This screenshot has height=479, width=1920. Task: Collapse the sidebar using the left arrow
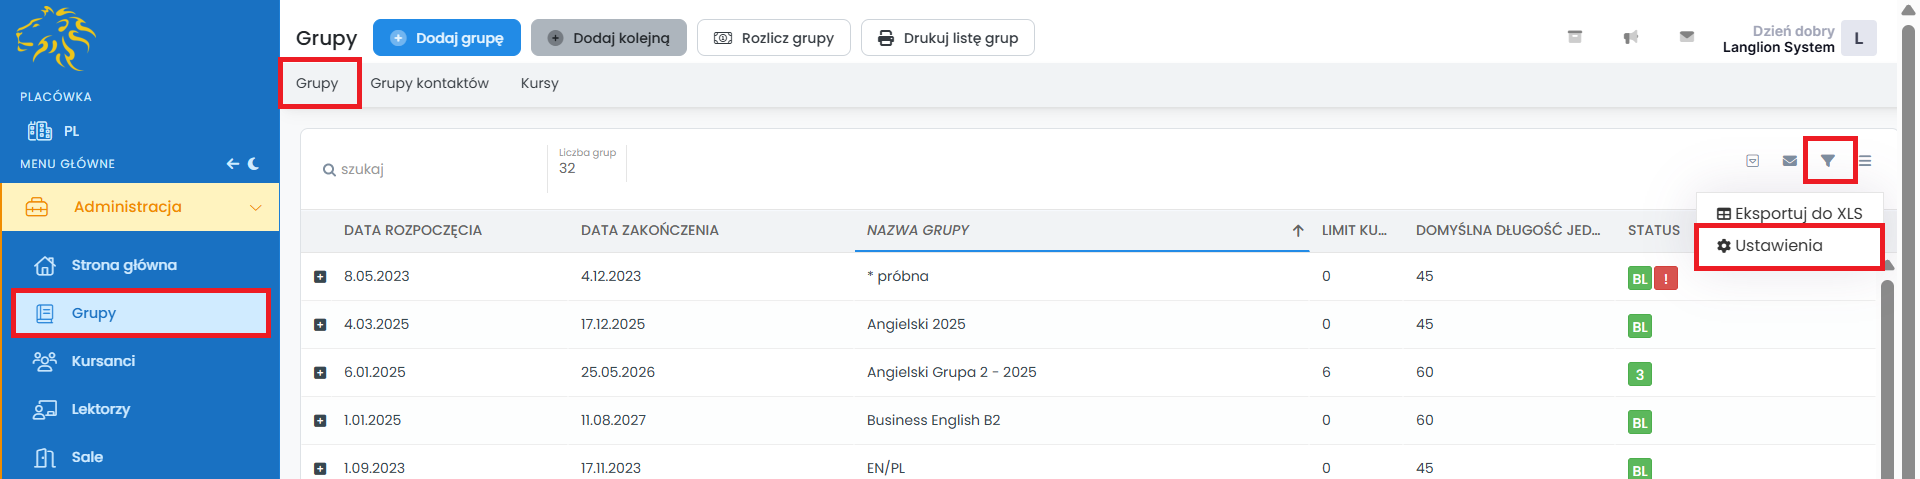click(232, 164)
